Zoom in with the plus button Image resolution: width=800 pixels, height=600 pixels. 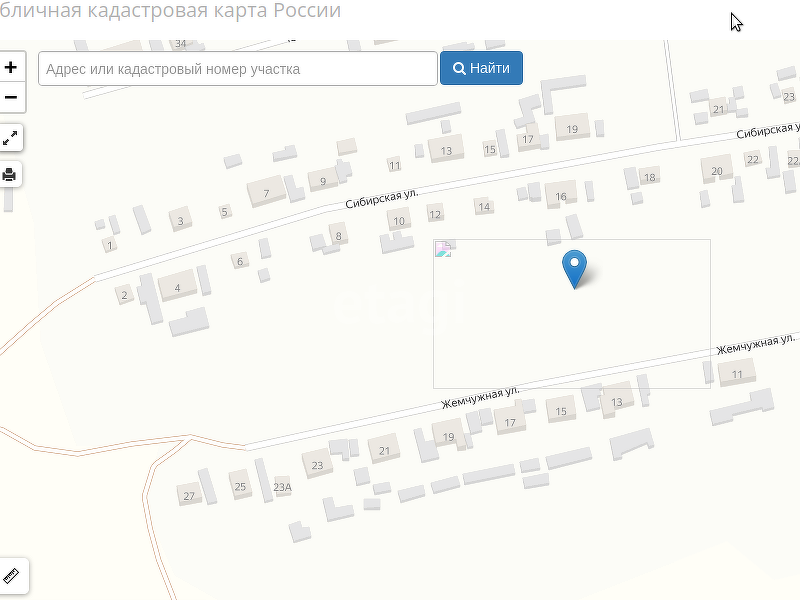tap(11, 67)
